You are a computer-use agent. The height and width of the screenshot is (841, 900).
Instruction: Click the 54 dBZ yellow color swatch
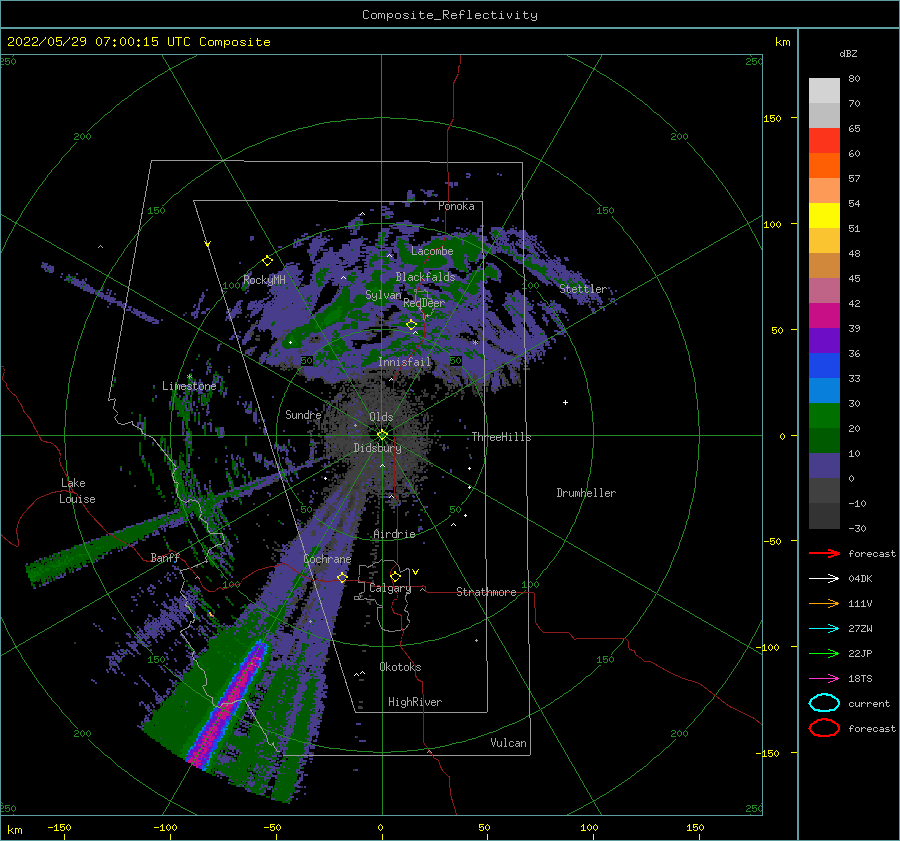pyautogui.click(x=824, y=216)
